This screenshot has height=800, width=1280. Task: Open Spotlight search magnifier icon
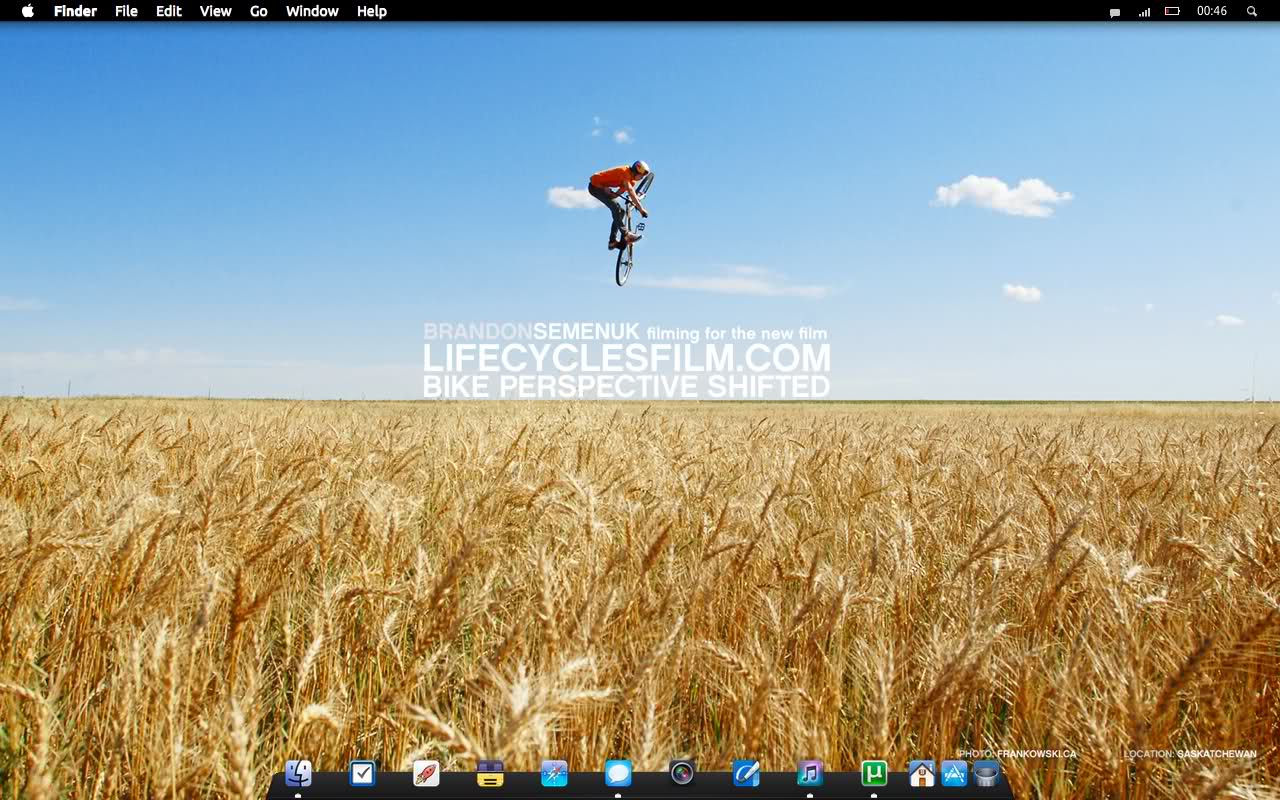pos(1252,11)
